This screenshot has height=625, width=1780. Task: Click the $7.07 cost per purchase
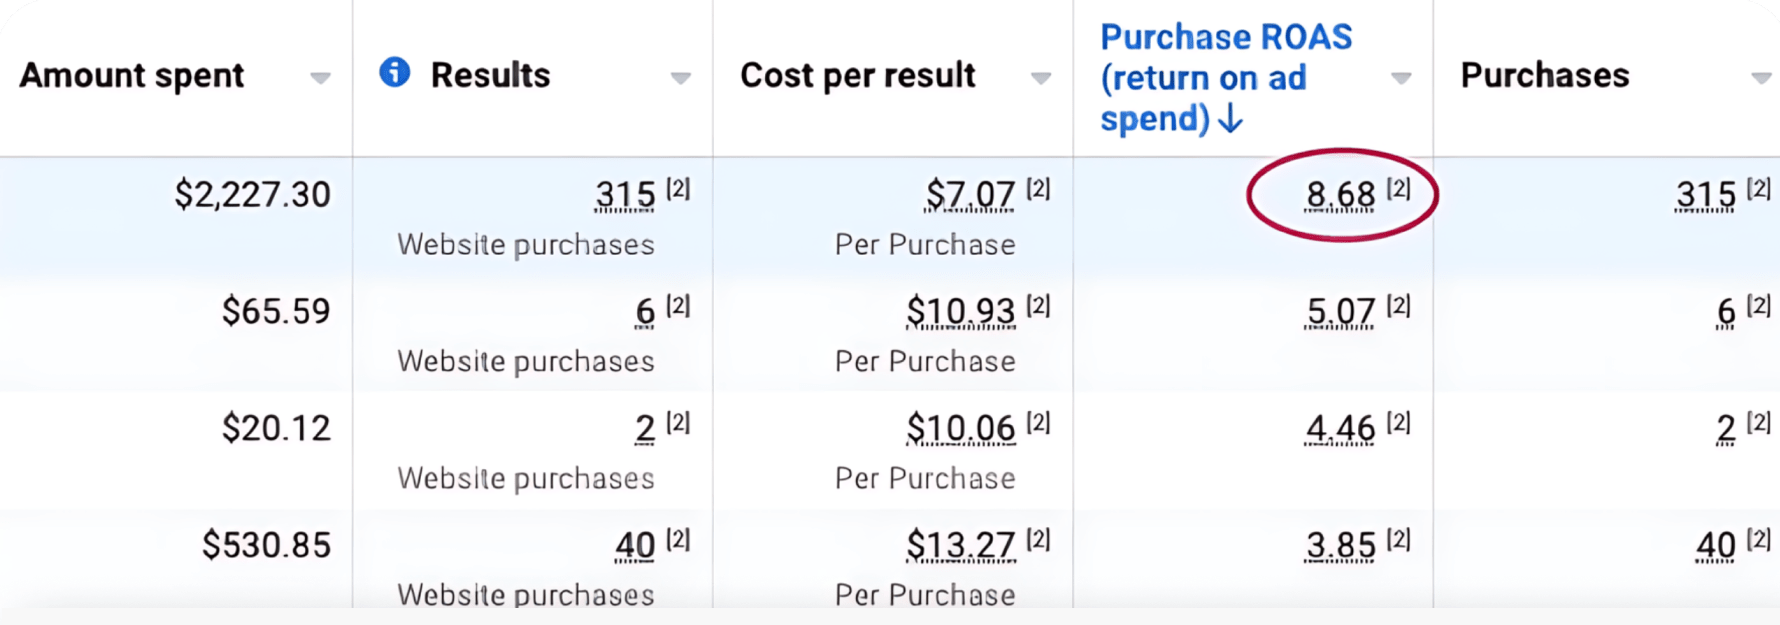tap(970, 194)
